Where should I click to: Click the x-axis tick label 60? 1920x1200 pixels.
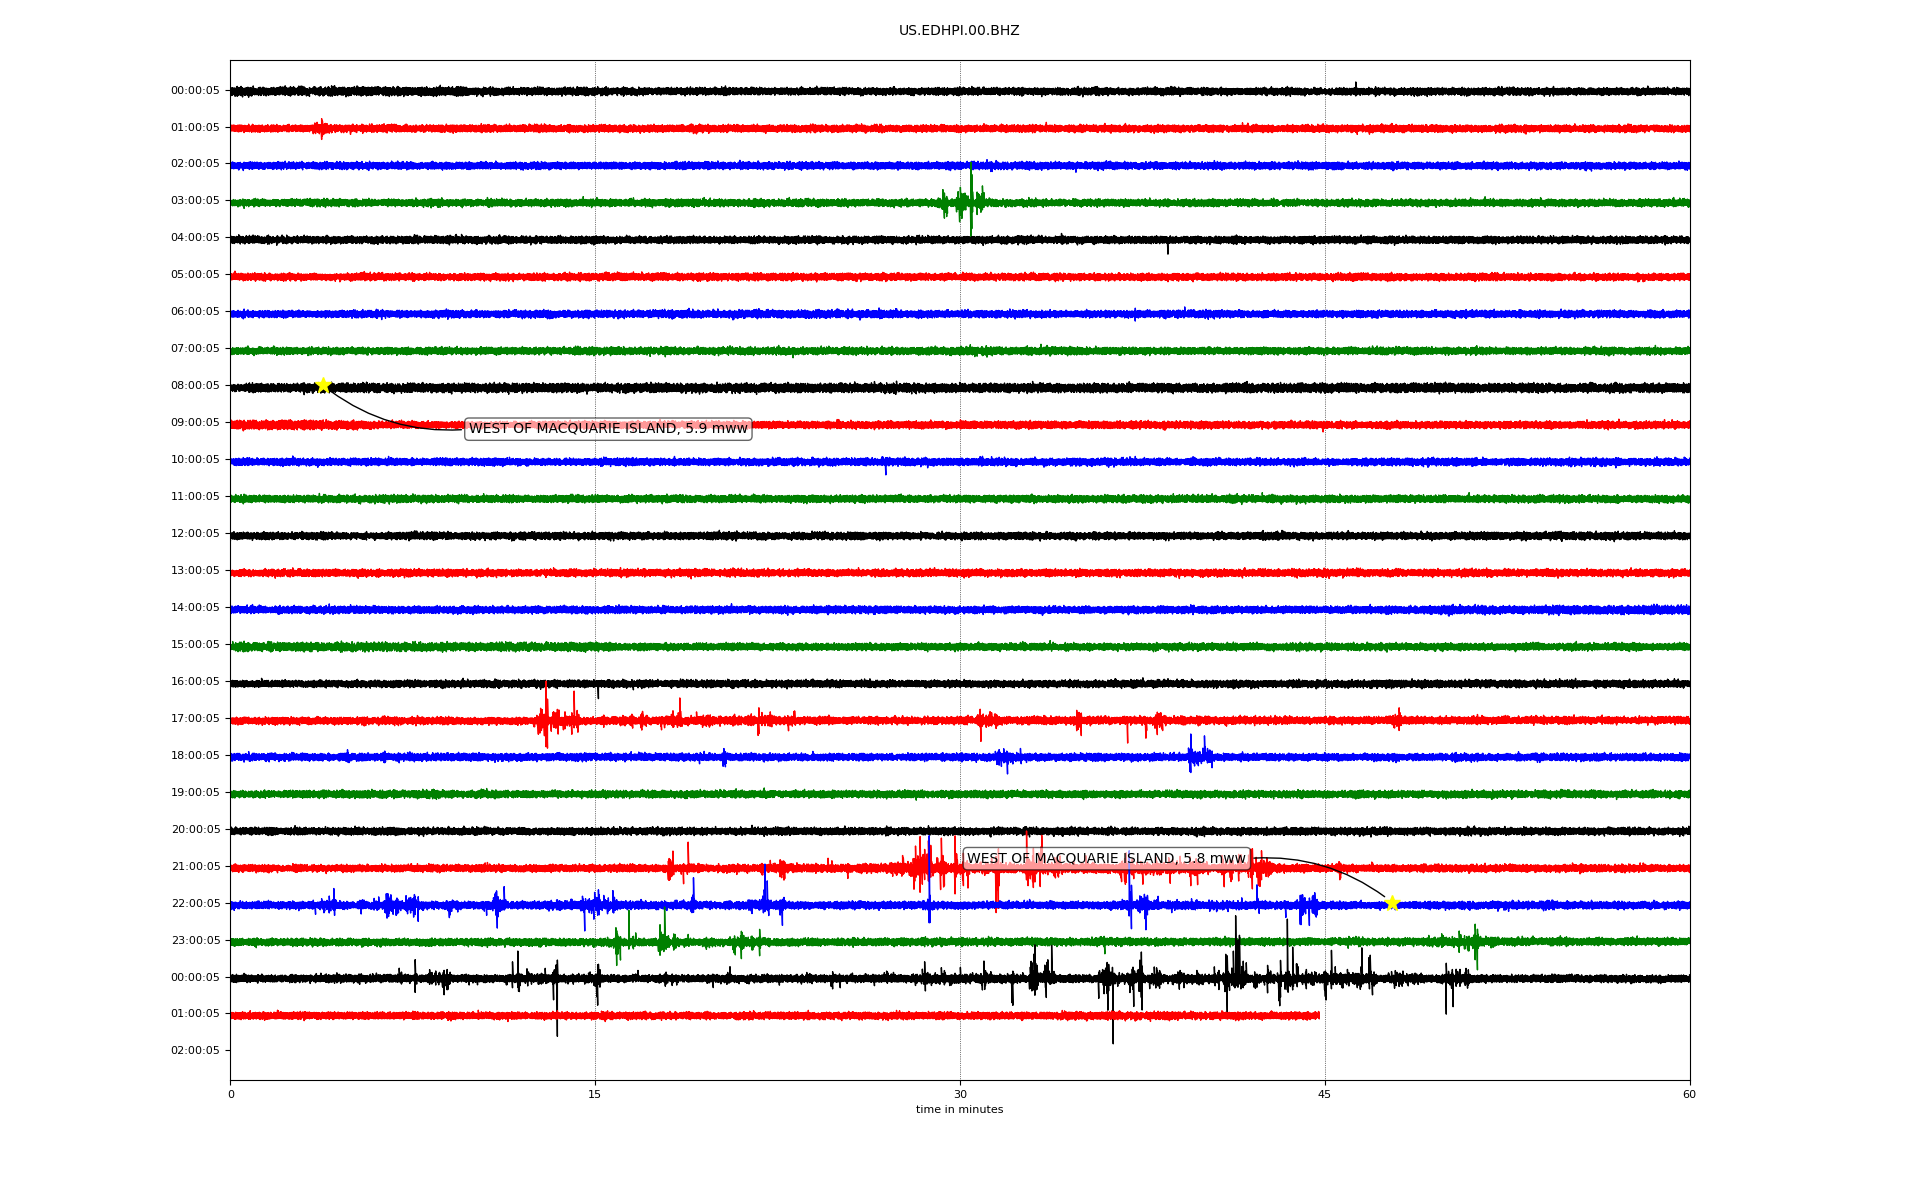coord(1689,1094)
